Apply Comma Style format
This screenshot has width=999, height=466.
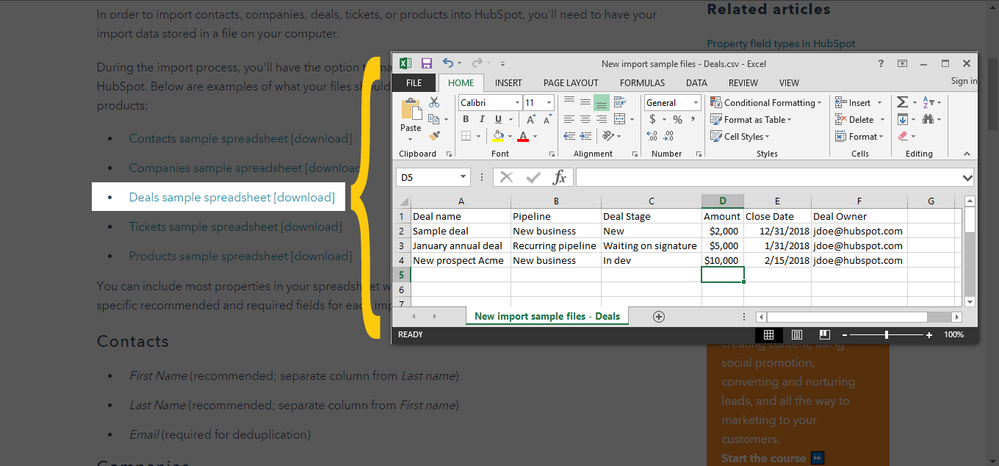693,119
